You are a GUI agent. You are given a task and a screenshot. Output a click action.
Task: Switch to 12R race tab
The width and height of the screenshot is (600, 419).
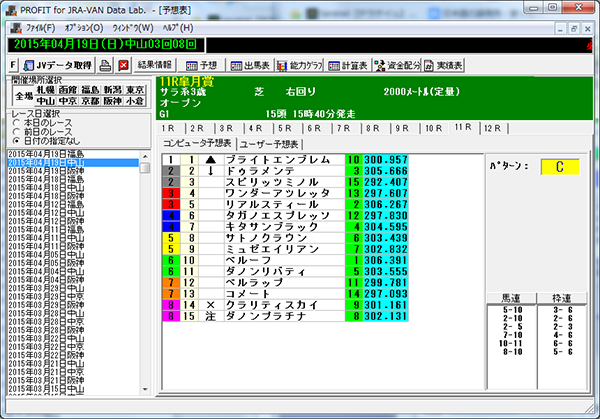pos(493,129)
